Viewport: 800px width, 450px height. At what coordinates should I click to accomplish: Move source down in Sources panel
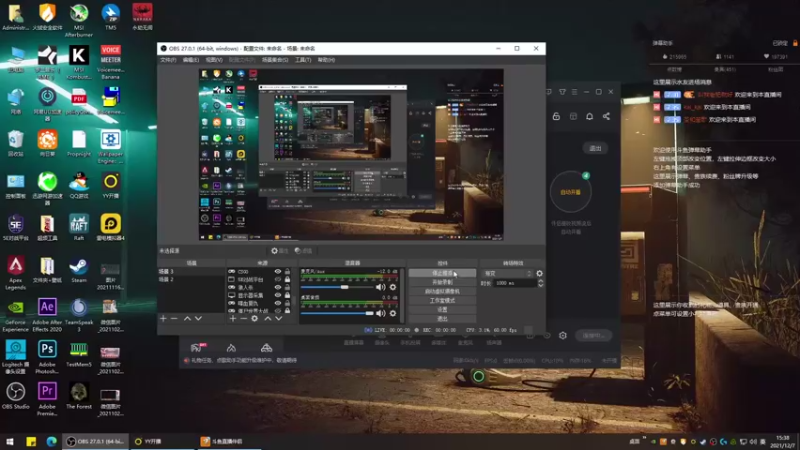279,318
